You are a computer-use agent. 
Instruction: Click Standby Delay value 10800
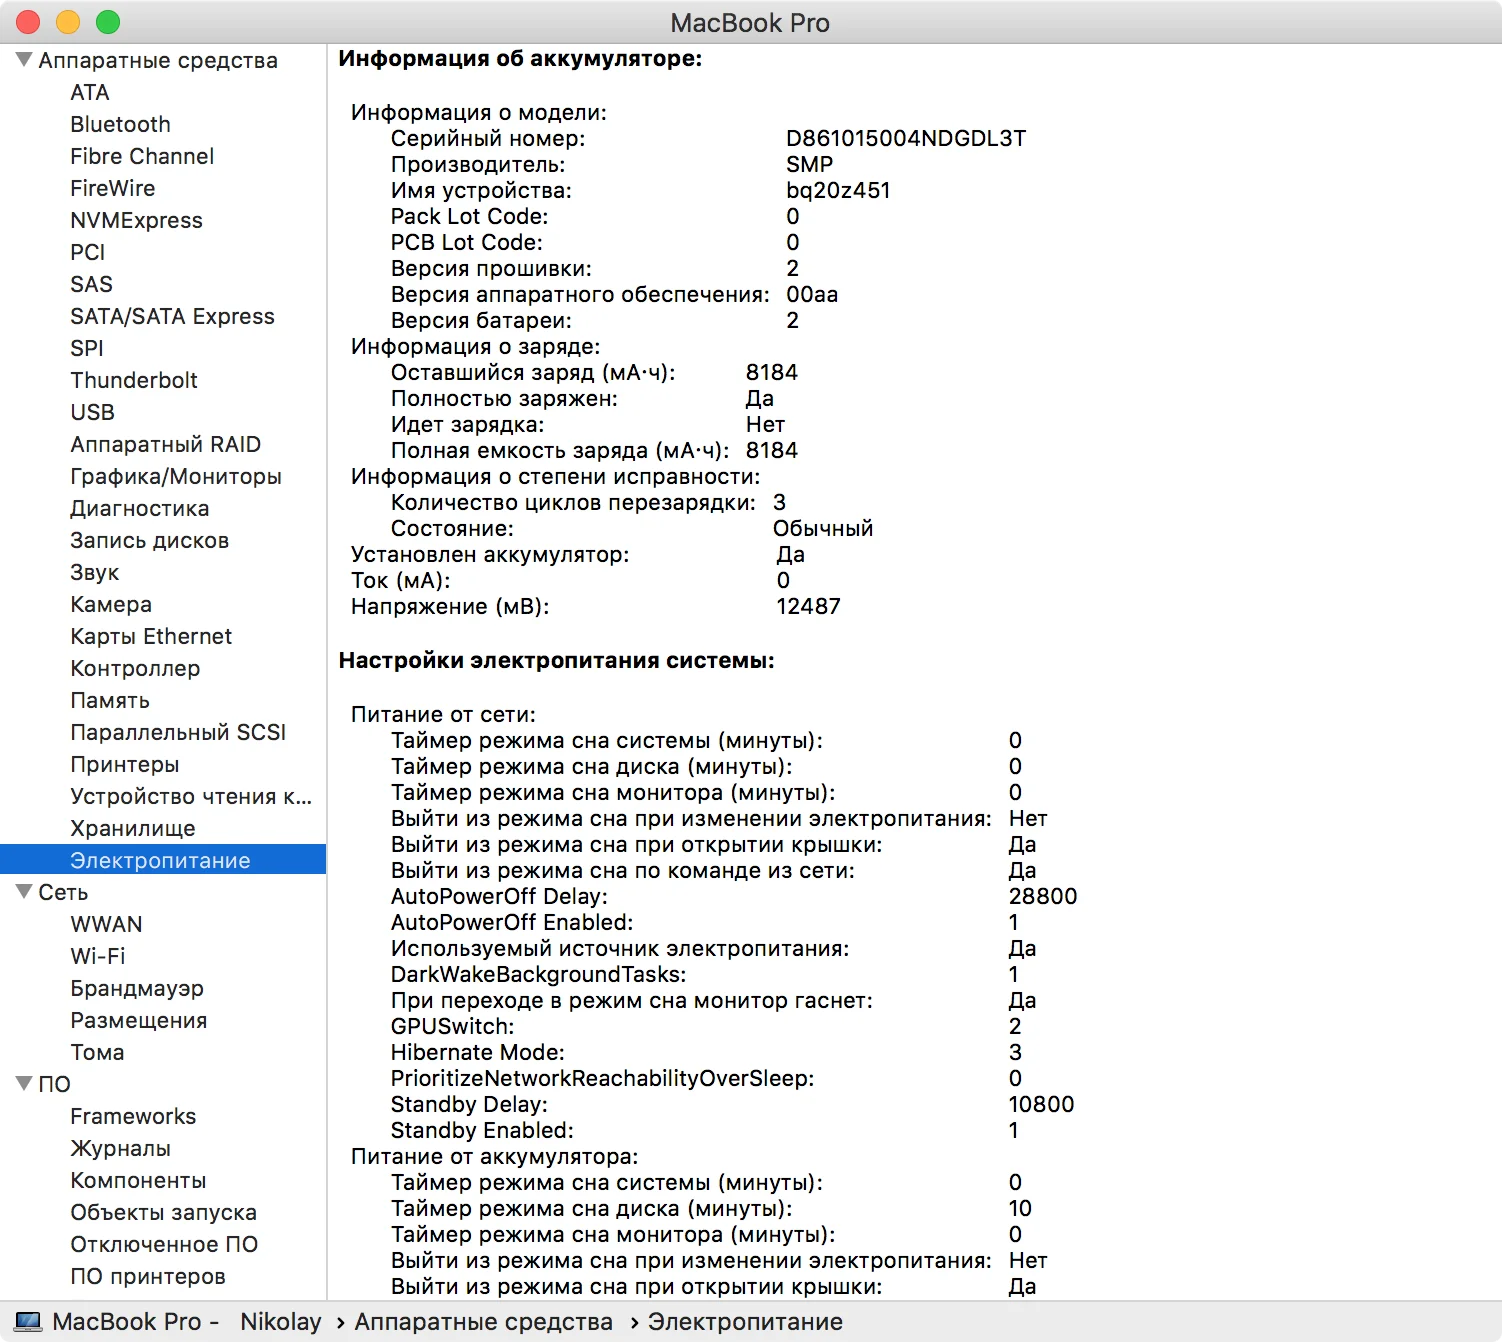[1041, 1104]
